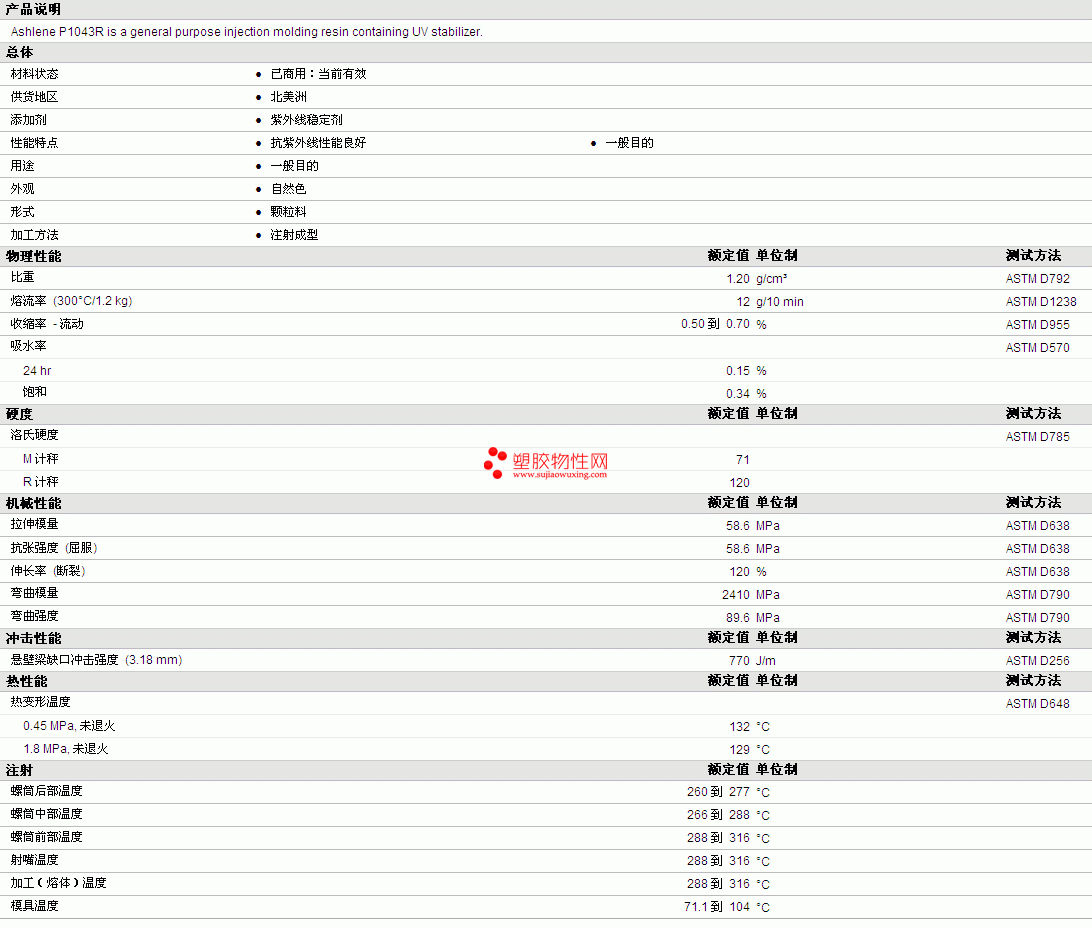Click the '拉伸模量' row label
1092x928 pixels.
[34, 524]
